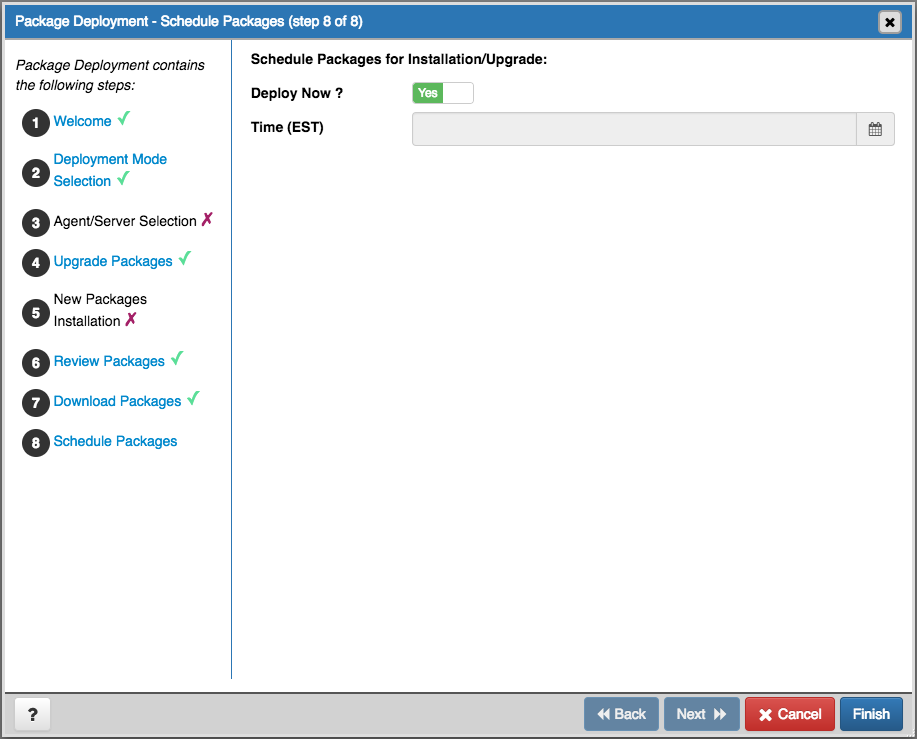The image size is (917, 739).
Task: Click step number 6 circle icon
Action: point(36,362)
